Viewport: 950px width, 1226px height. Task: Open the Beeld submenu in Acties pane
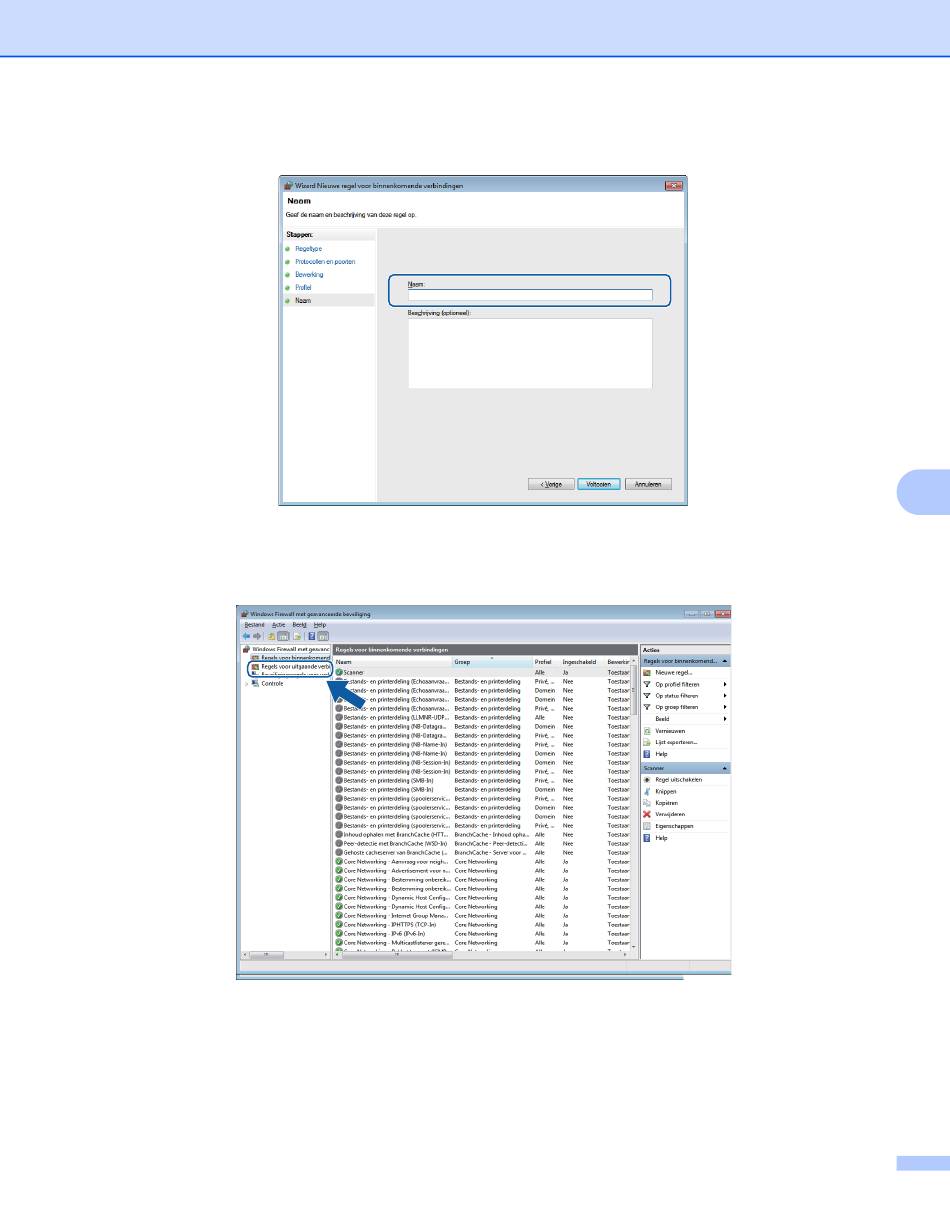click(685, 719)
